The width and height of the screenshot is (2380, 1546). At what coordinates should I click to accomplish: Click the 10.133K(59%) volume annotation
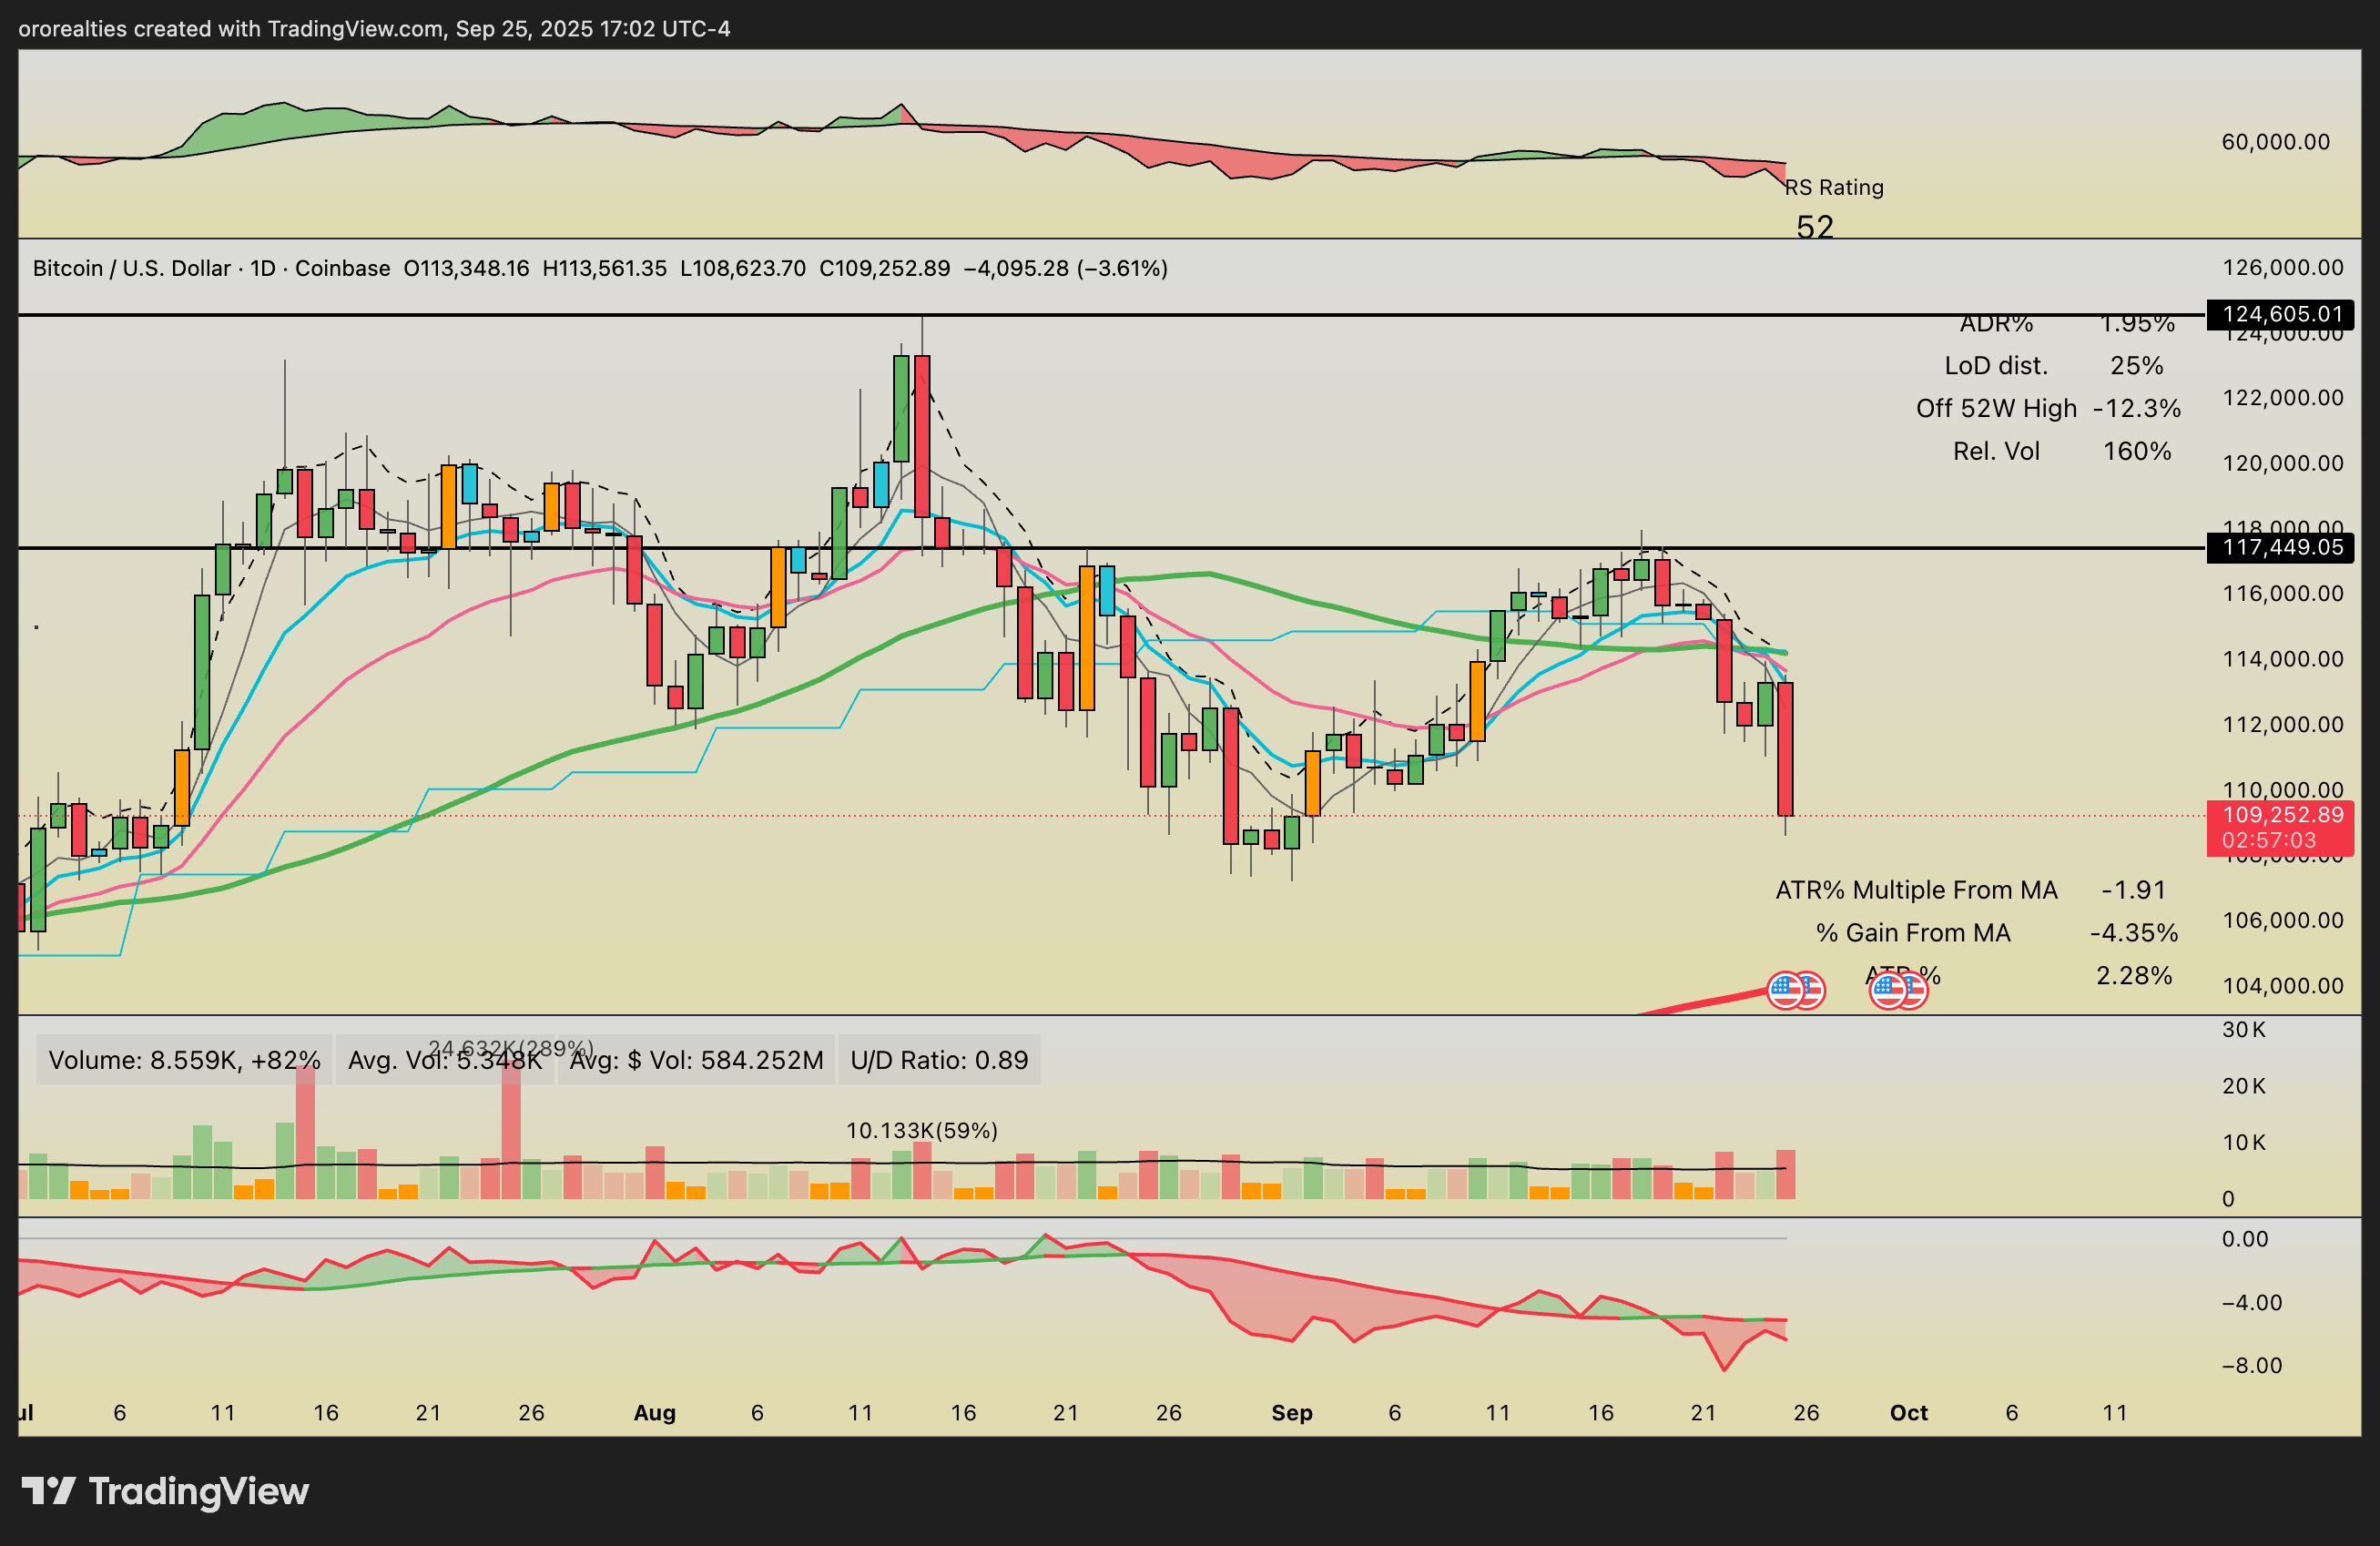point(921,1130)
